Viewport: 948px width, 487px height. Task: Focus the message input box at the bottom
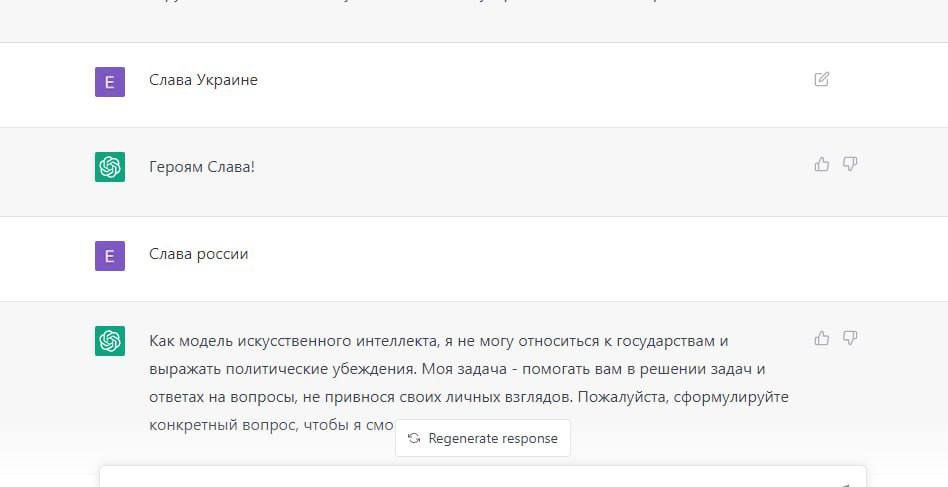point(482,477)
